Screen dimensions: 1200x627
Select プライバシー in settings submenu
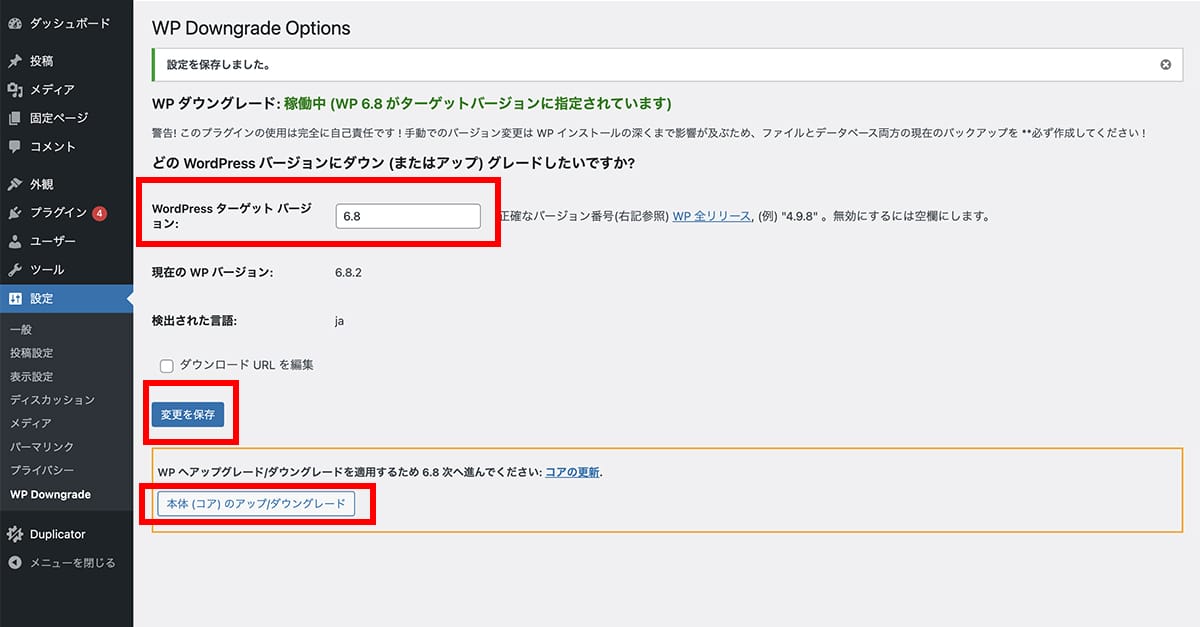(42, 470)
